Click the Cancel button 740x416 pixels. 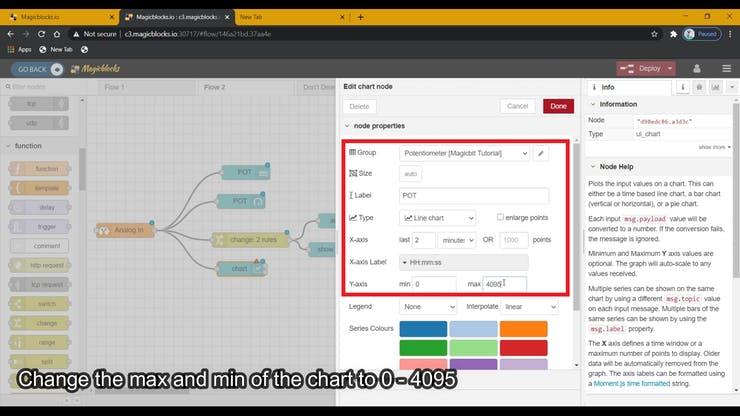click(x=517, y=106)
